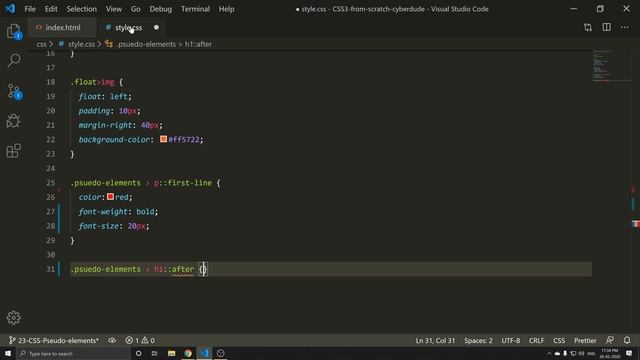
Task: Click the feedback icon in status bar
Action: tap(610, 340)
